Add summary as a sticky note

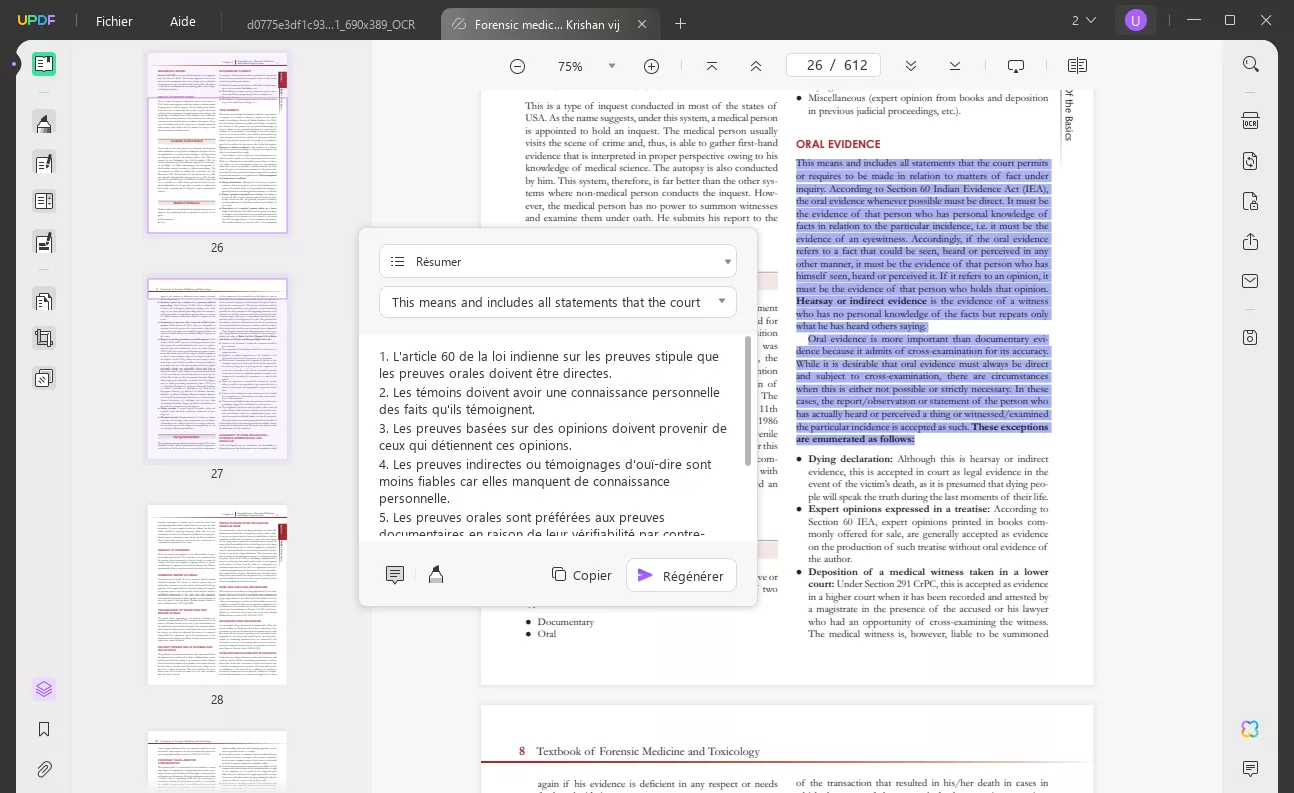pyautogui.click(x=395, y=575)
